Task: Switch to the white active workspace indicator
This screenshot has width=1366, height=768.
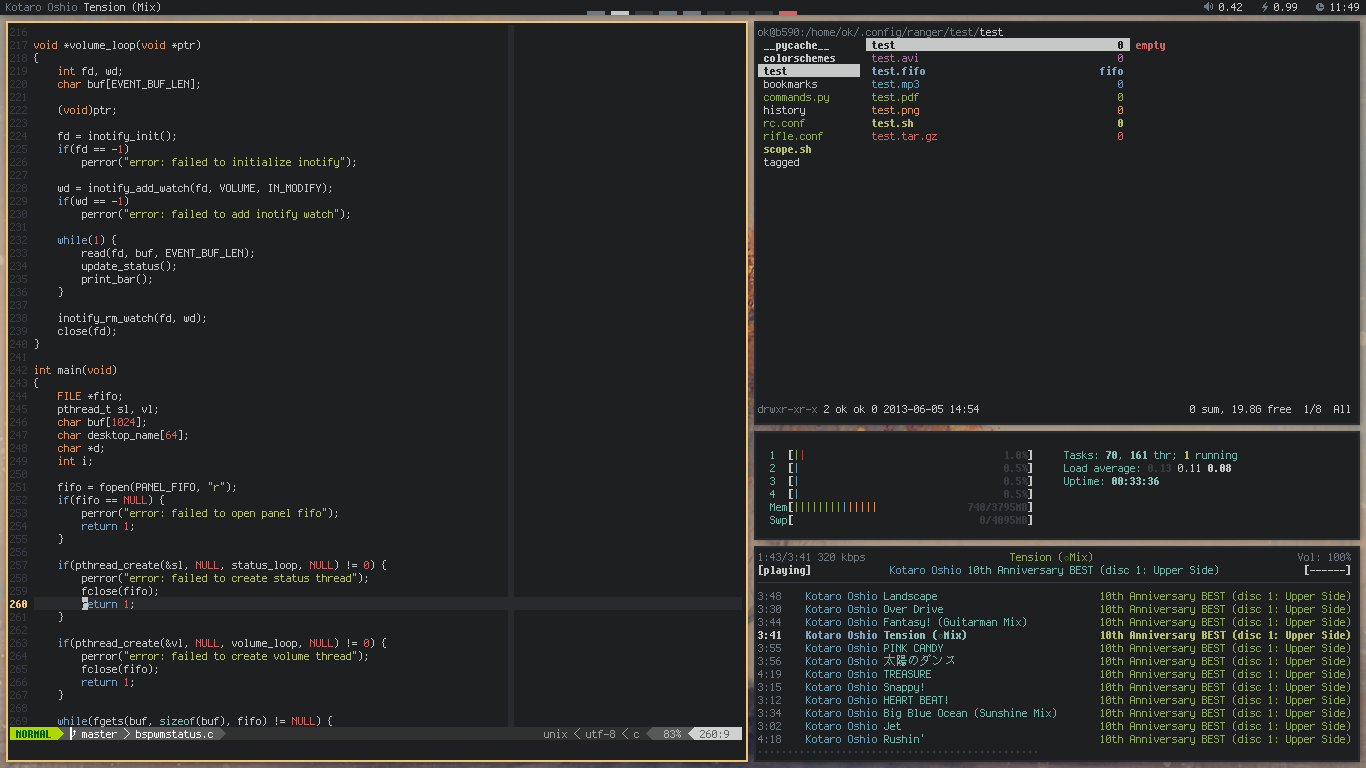Action: (x=620, y=13)
